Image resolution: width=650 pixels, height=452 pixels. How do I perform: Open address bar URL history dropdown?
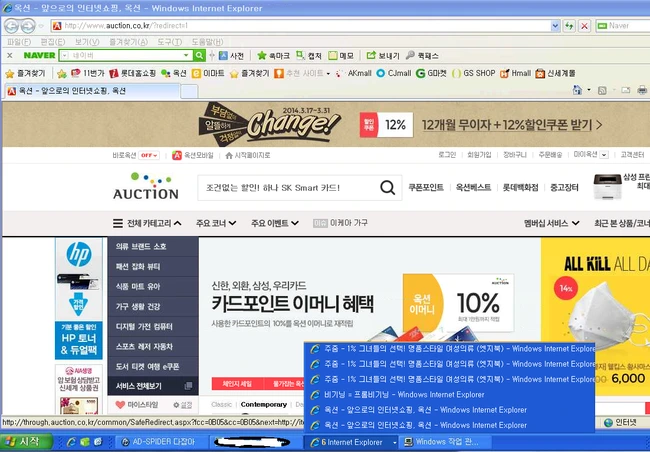pyautogui.click(x=555, y=26)
